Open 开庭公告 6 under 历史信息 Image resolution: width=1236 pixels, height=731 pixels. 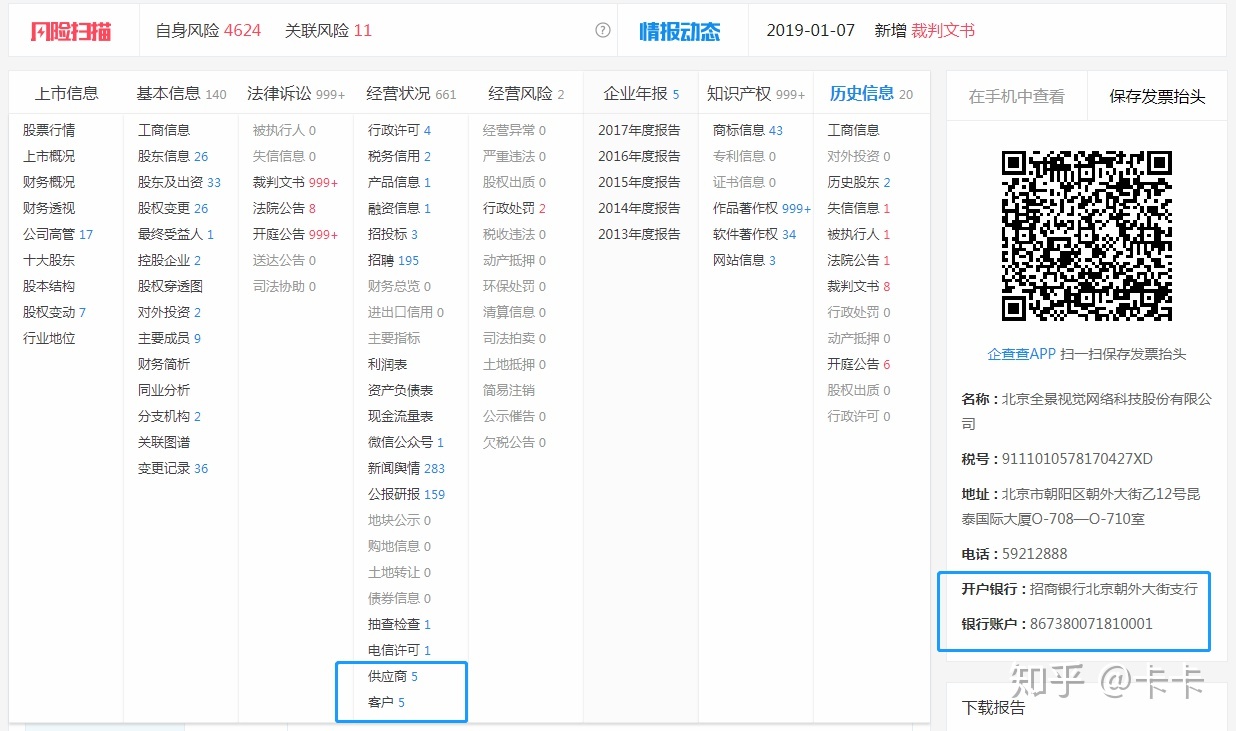pos(859,364)
